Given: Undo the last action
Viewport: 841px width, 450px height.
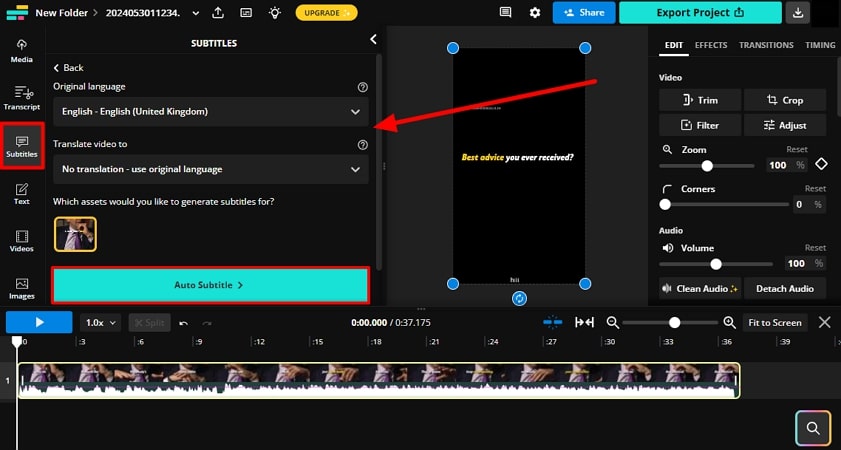Looking at the screenshot, I should click(183, 323).
